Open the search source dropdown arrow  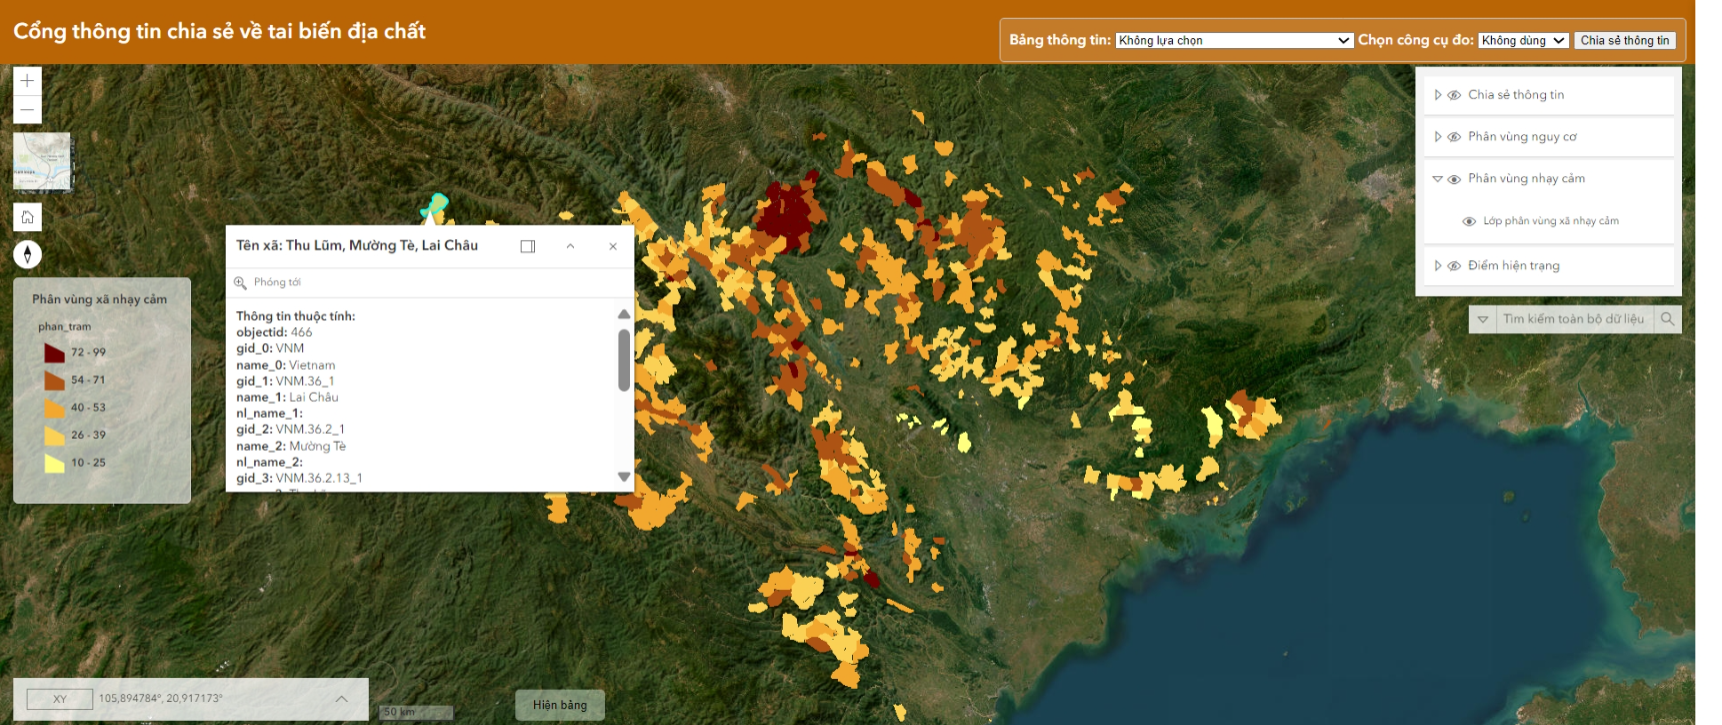[x=1483, y=319]
